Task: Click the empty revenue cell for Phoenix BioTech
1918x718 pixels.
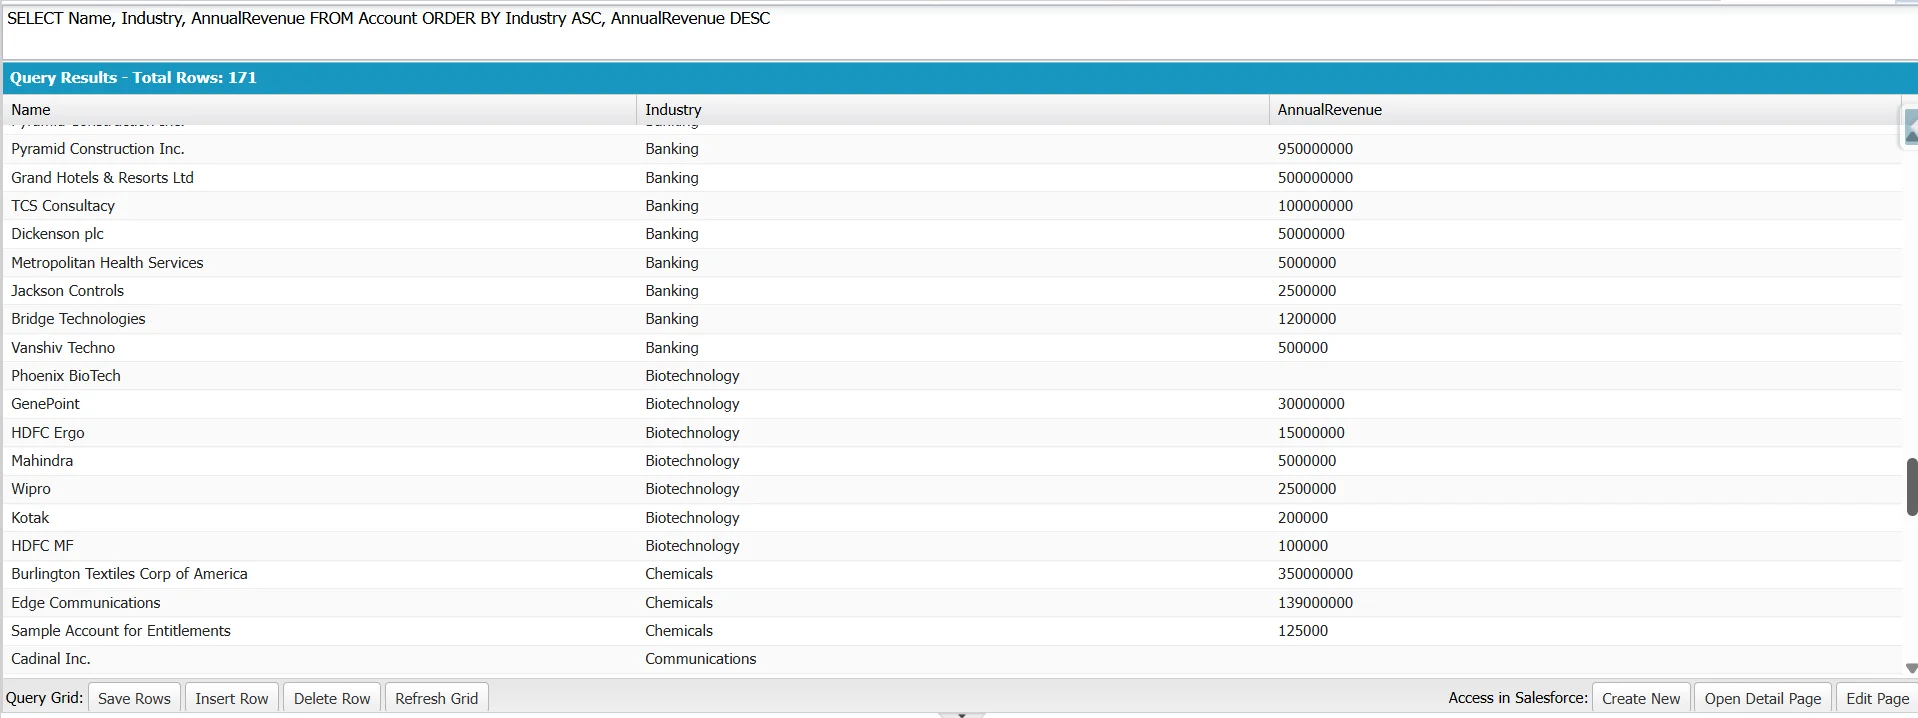Action: coord(1584,375)
